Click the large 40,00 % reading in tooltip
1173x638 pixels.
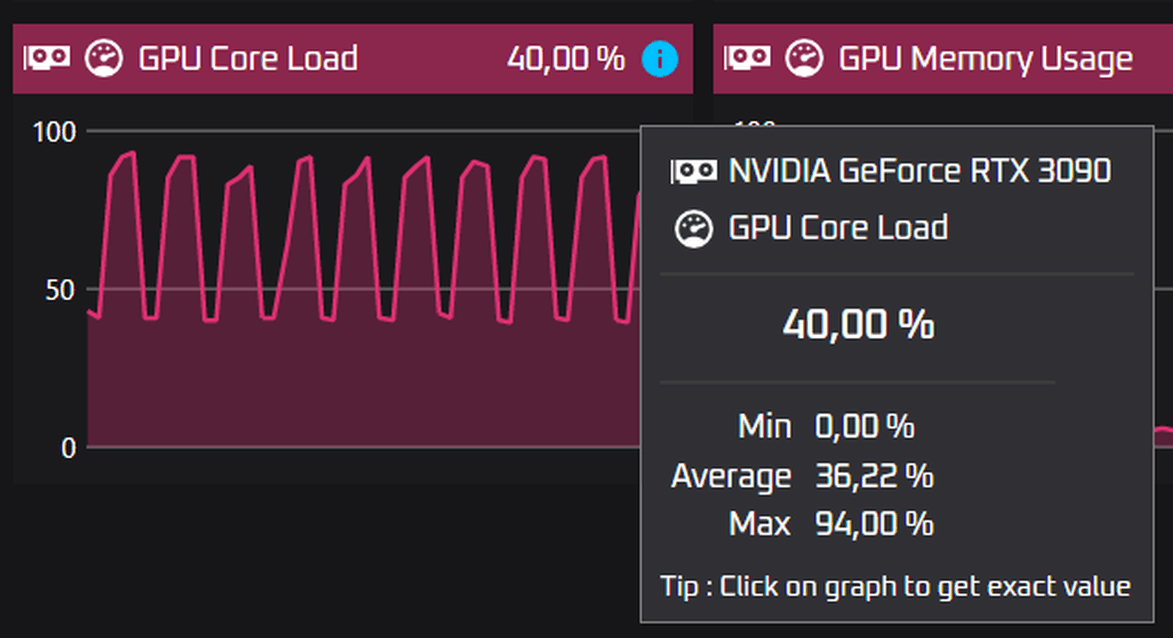858,325
